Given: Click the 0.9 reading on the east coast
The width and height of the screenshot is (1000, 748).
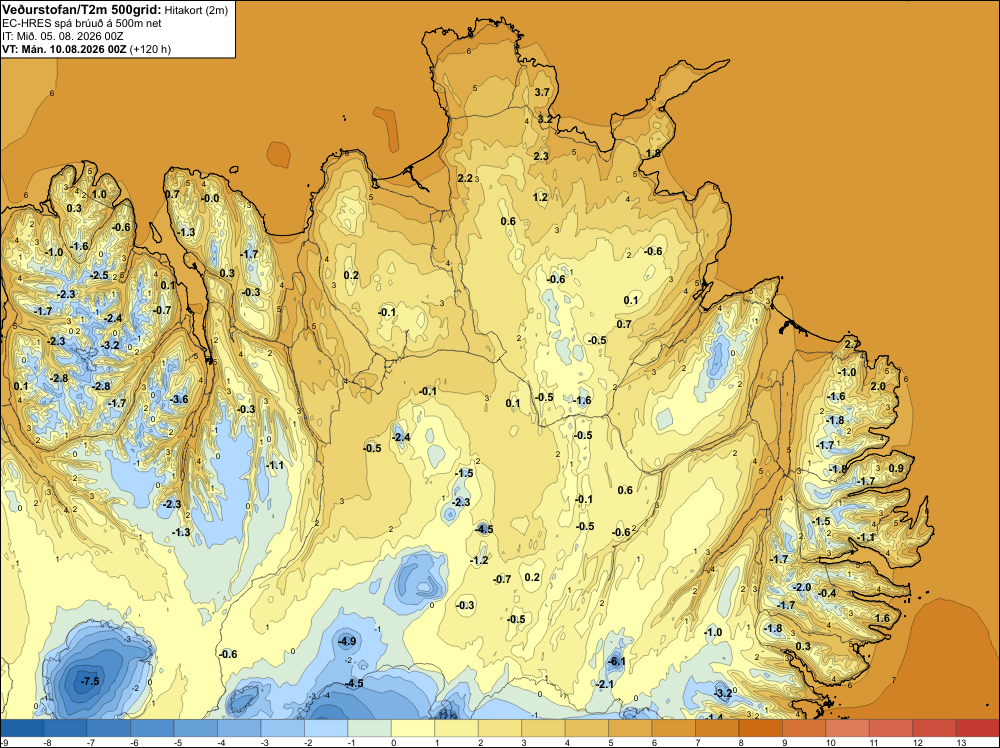Looking at the screenshot, I should [x=896, y=469].
